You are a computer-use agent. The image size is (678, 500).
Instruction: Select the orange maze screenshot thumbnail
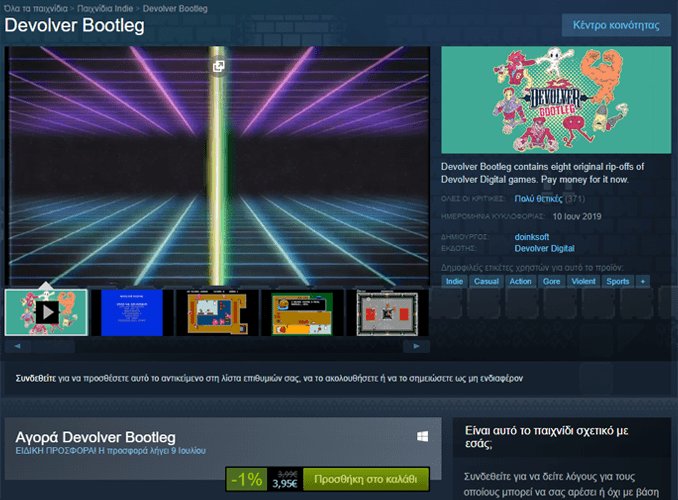(x=217, y=313)
